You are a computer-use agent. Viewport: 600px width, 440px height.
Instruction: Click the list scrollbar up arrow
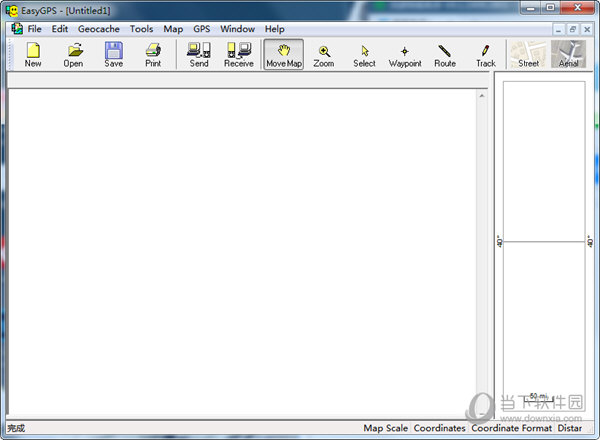click(x=482, y=96)
